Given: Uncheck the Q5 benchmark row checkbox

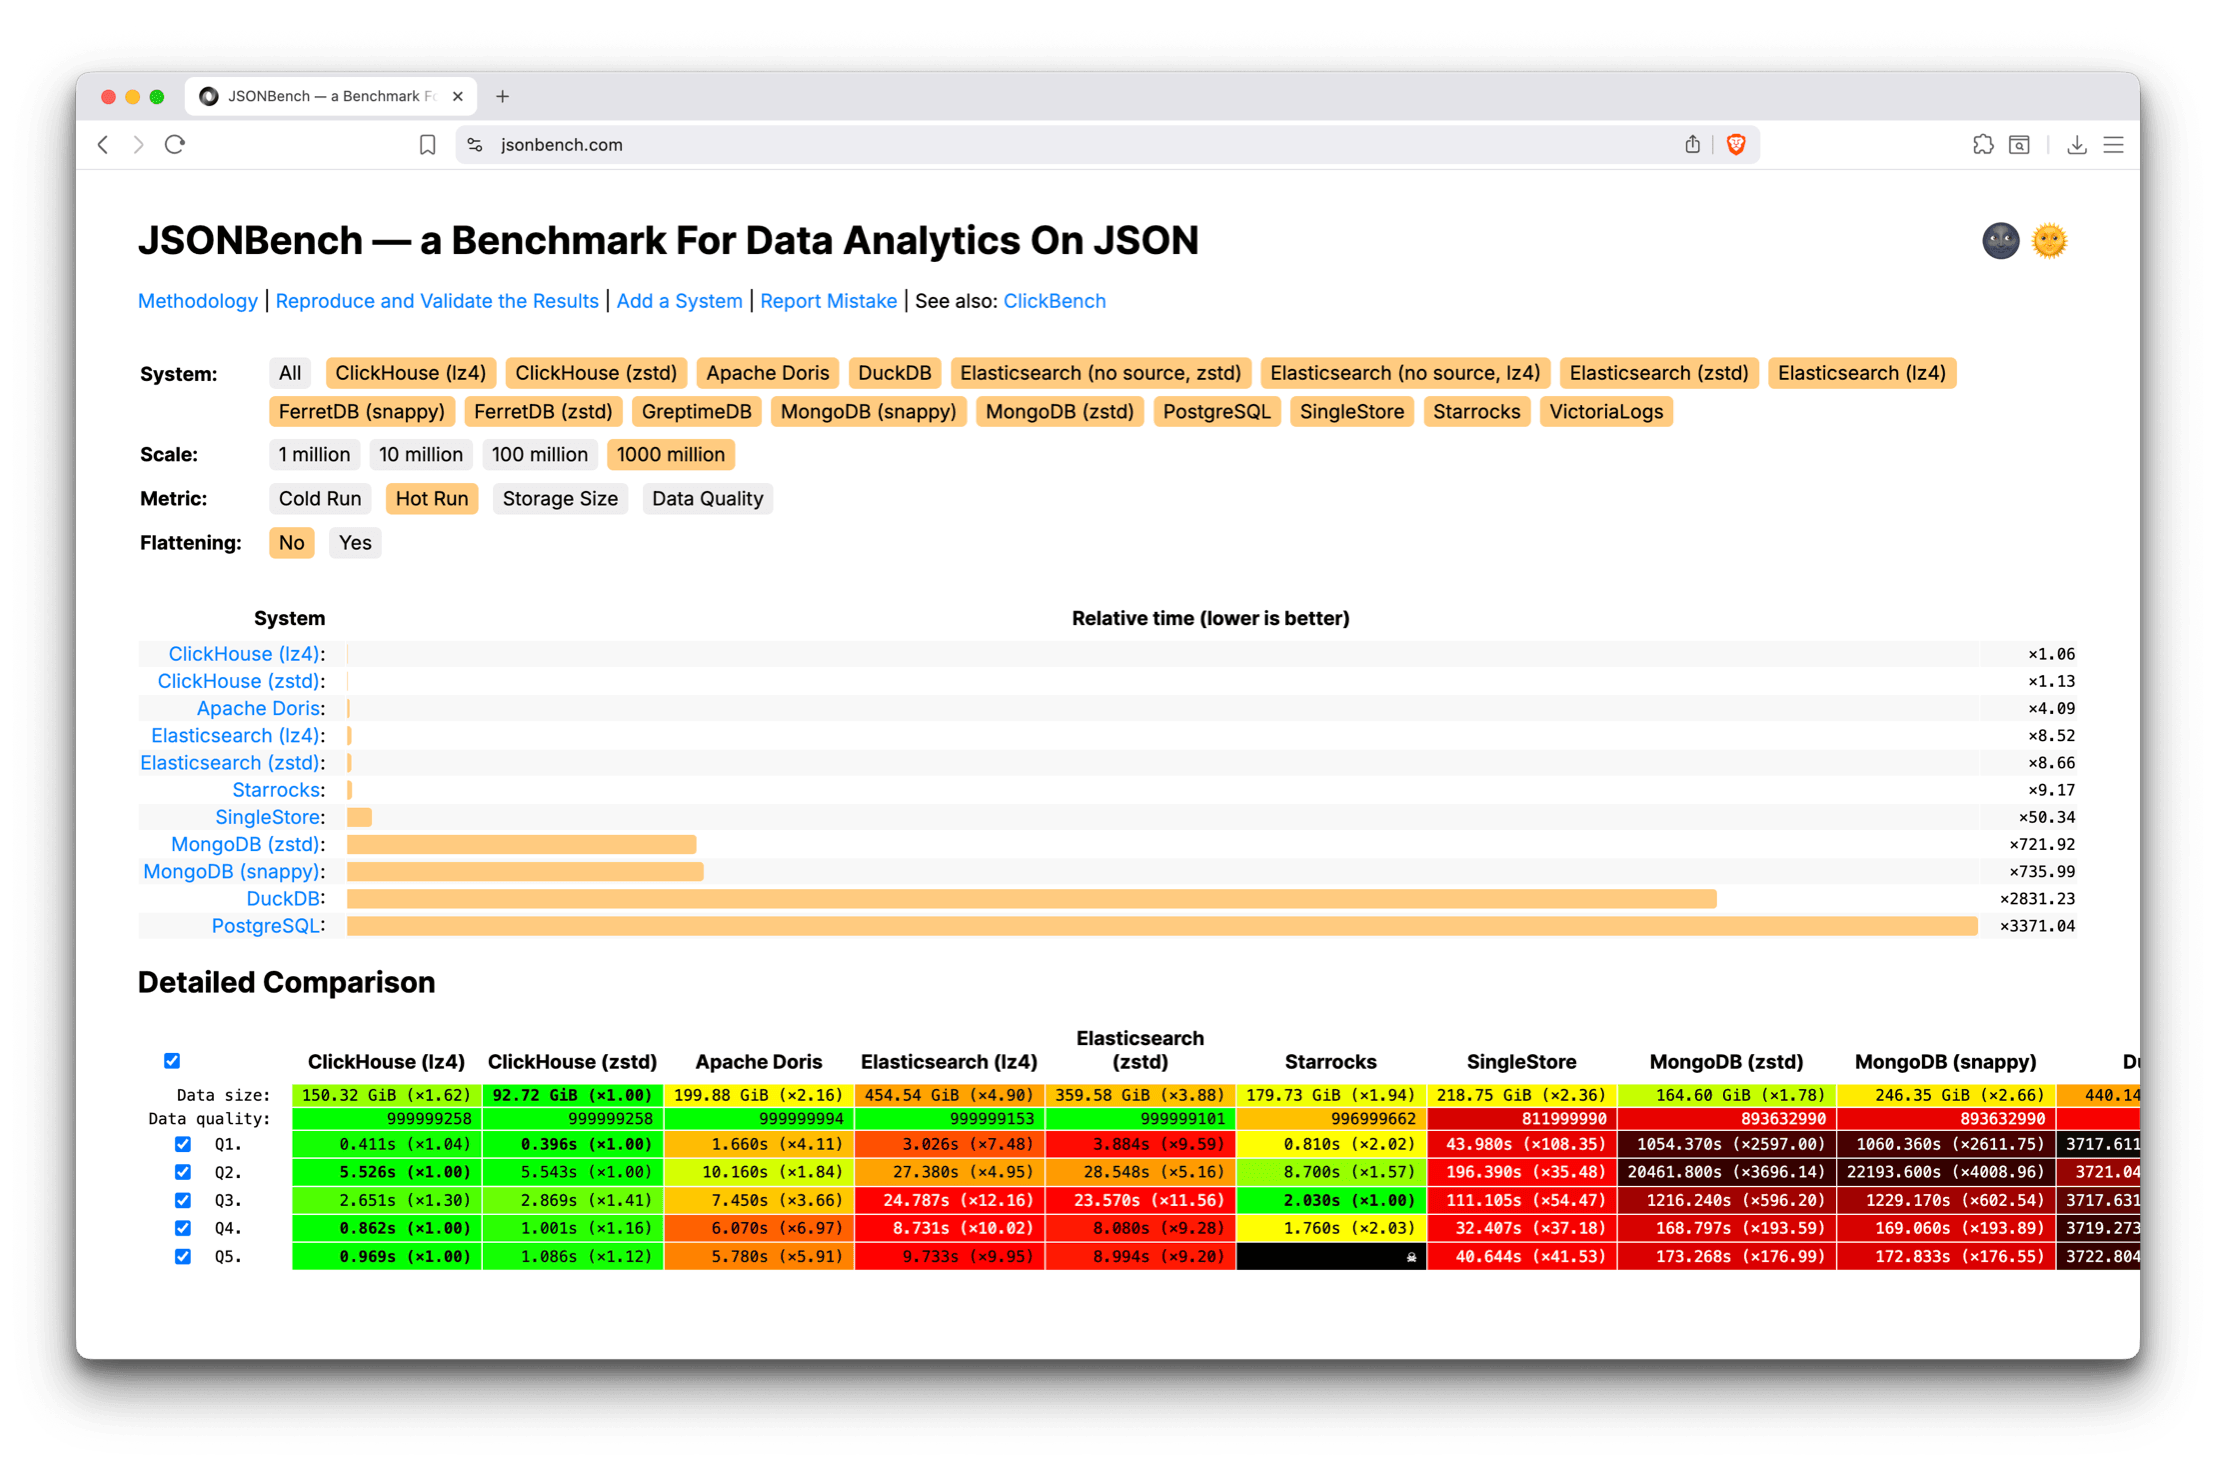Looking at the screenshot, I should [182, 1256].
